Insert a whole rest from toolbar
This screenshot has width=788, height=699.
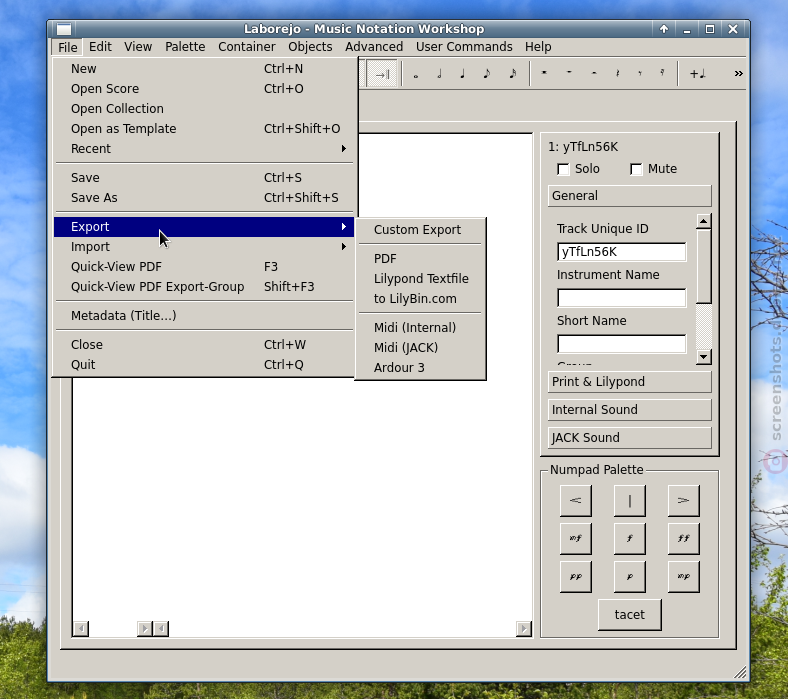pyautogui.click(x=569, y=74)
